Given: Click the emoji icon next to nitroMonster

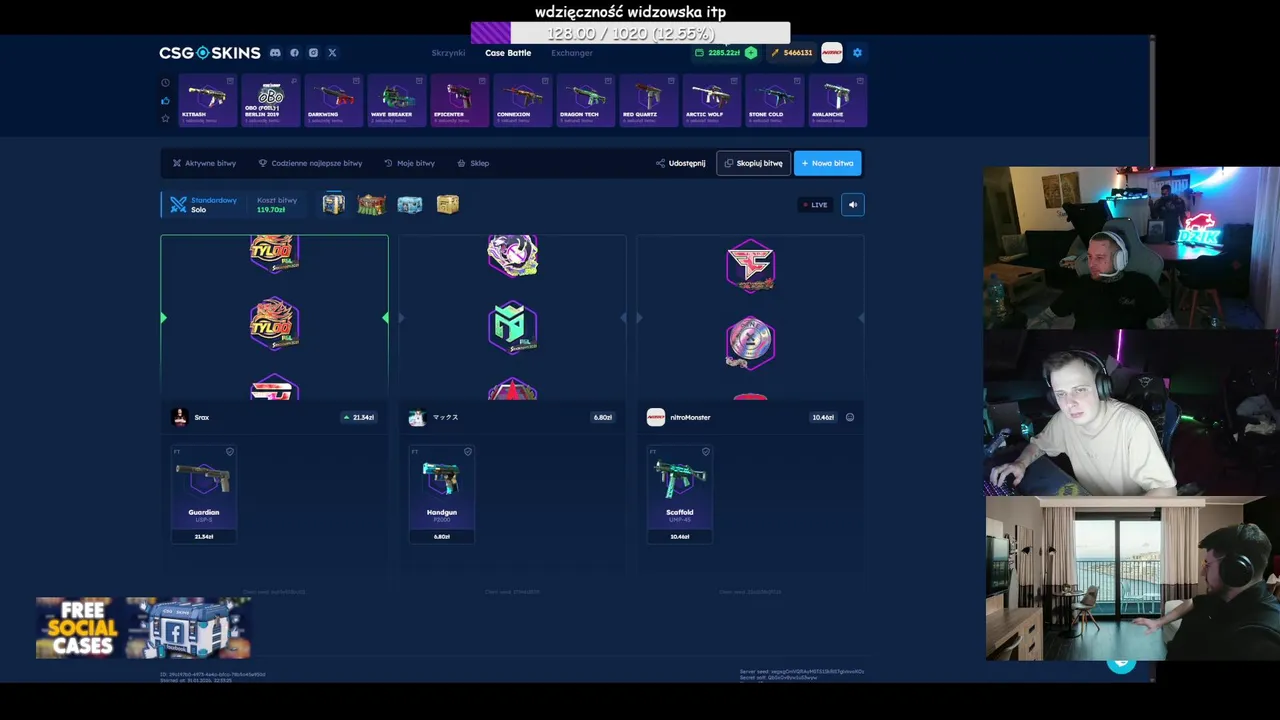Looking at the screenshot, I should (x=850, y=417).
